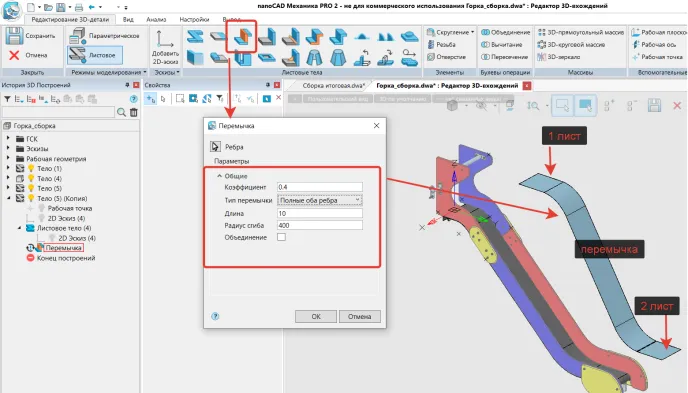Click the print icon in quick access toolbar
Image resolution: width=688 pixels, height=393 pixels.
[x=79, y=7]
